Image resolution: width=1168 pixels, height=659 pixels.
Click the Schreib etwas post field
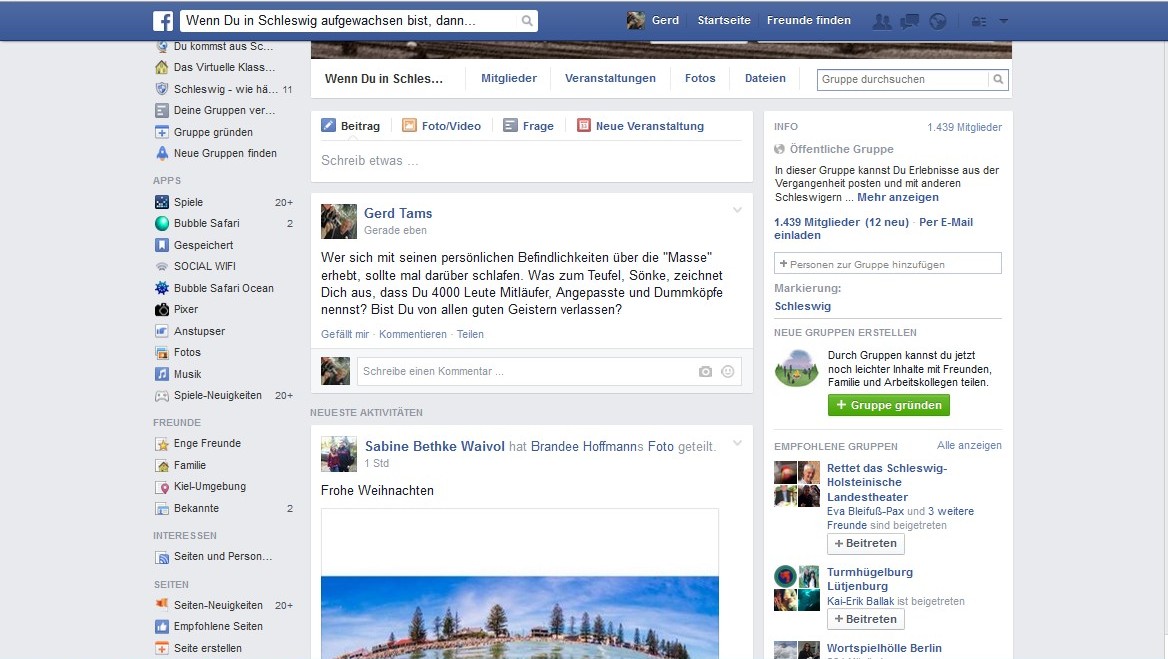531,161
